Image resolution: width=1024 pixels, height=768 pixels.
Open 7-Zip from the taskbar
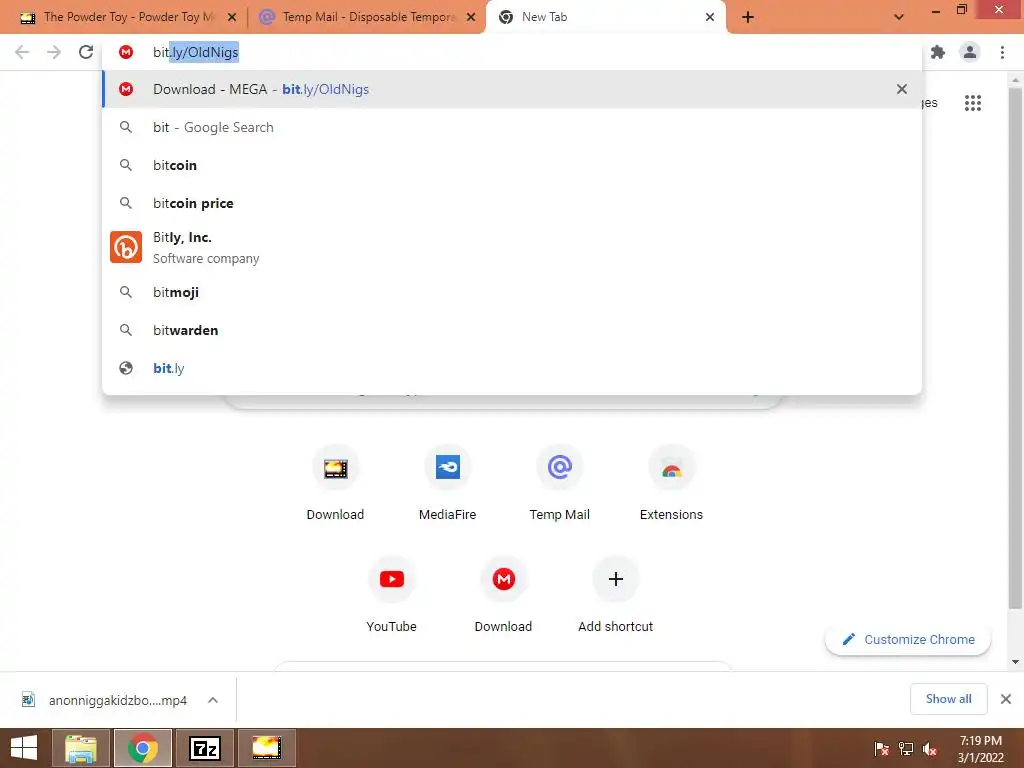coord(204,748)
